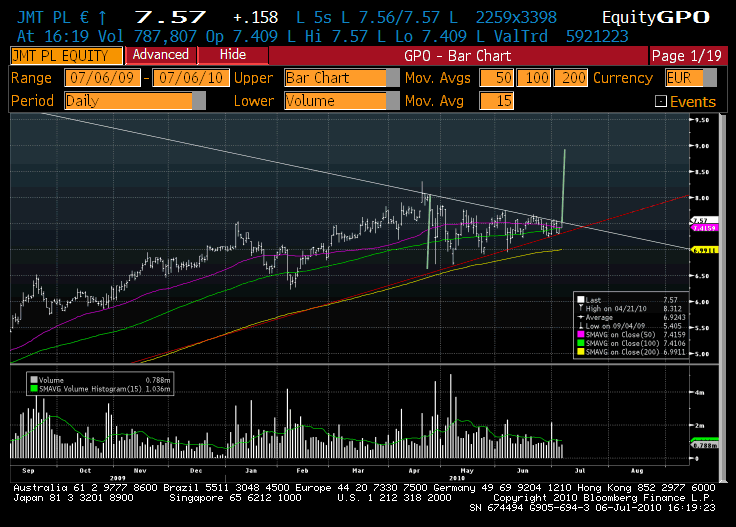This screenshot has height=527, width=736.
Task: Click the Sep label on the time axis
Action: tap(28, 470)
